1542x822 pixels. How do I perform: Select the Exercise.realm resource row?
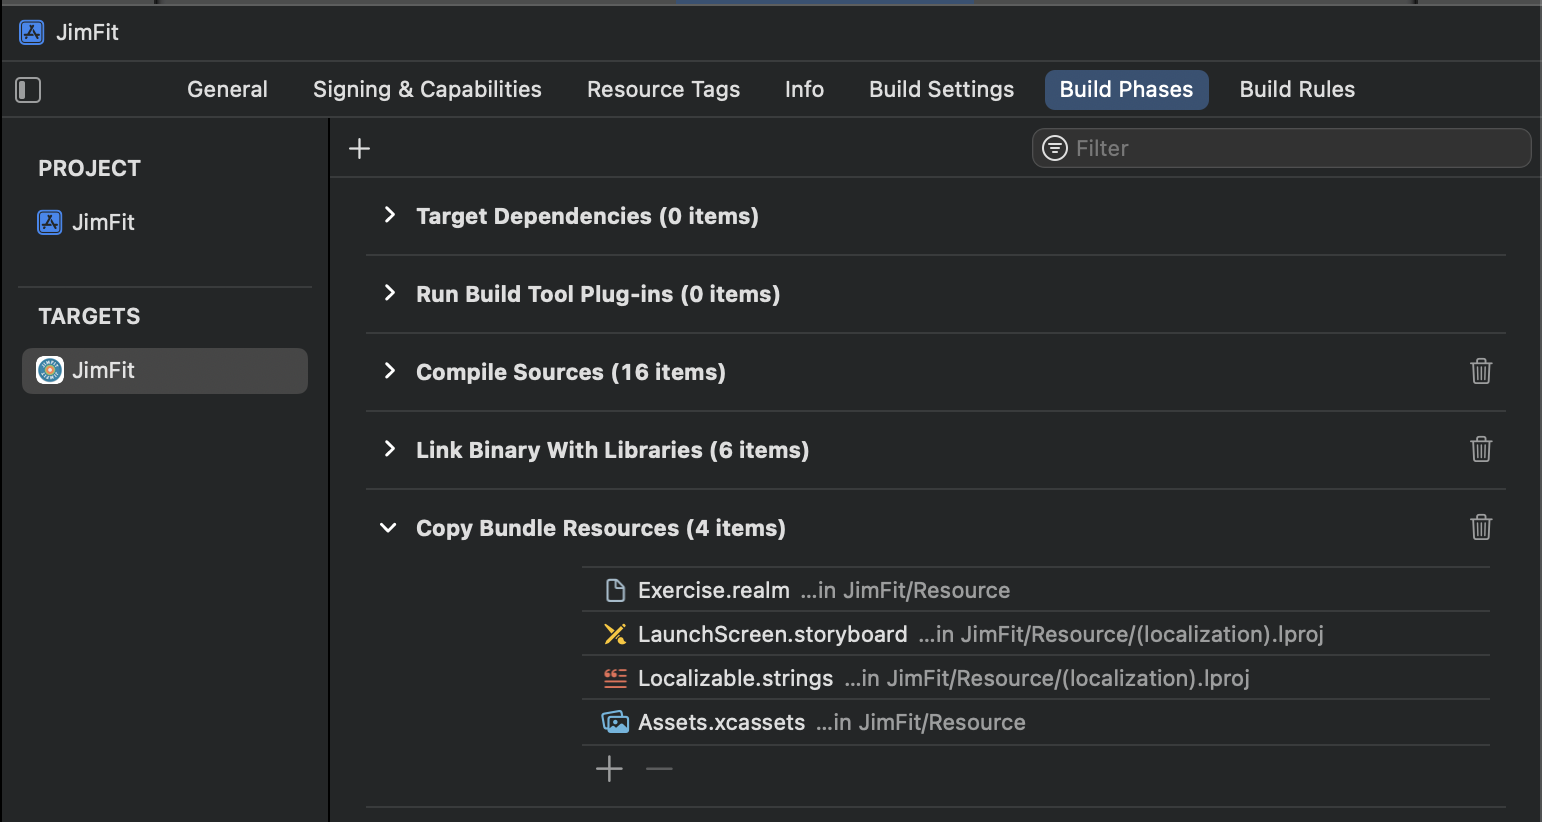coord(1036,590)
